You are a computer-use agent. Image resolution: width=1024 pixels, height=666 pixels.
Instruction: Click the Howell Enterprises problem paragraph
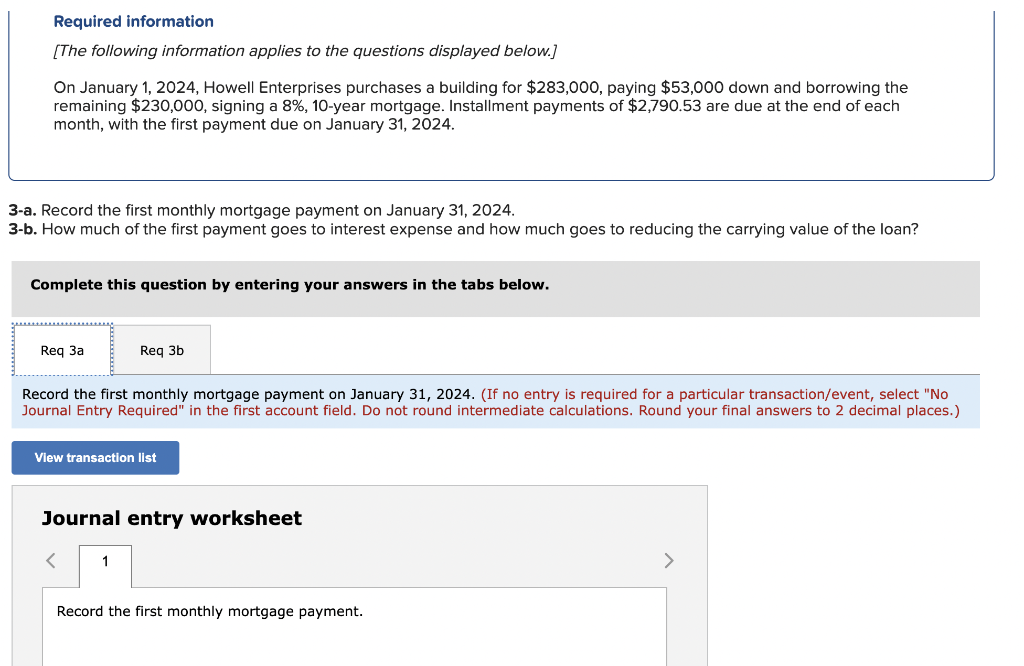click(x=481, y=106)
